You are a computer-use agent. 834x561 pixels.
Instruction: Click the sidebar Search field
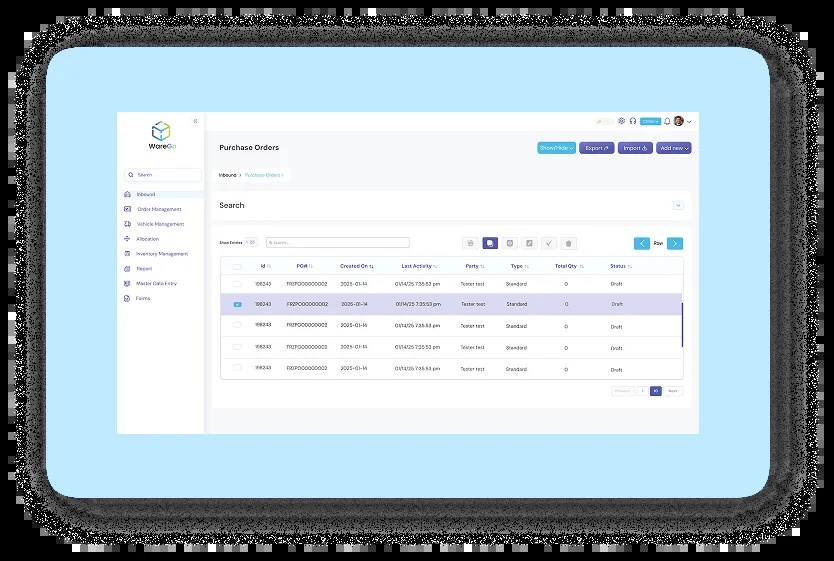[x=163, y=174]
